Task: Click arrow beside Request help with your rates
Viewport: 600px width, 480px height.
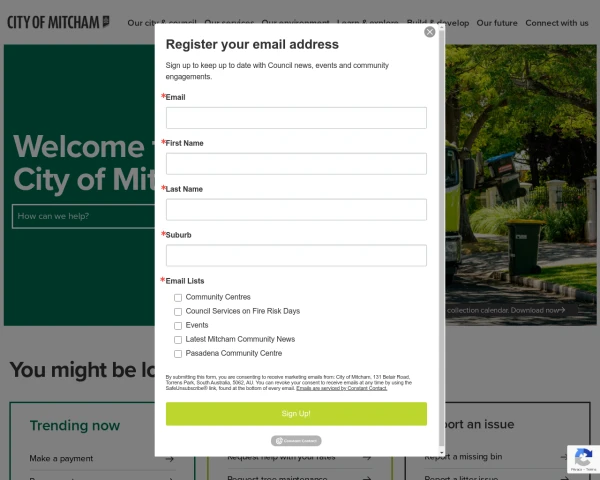Action: point(367,457)
